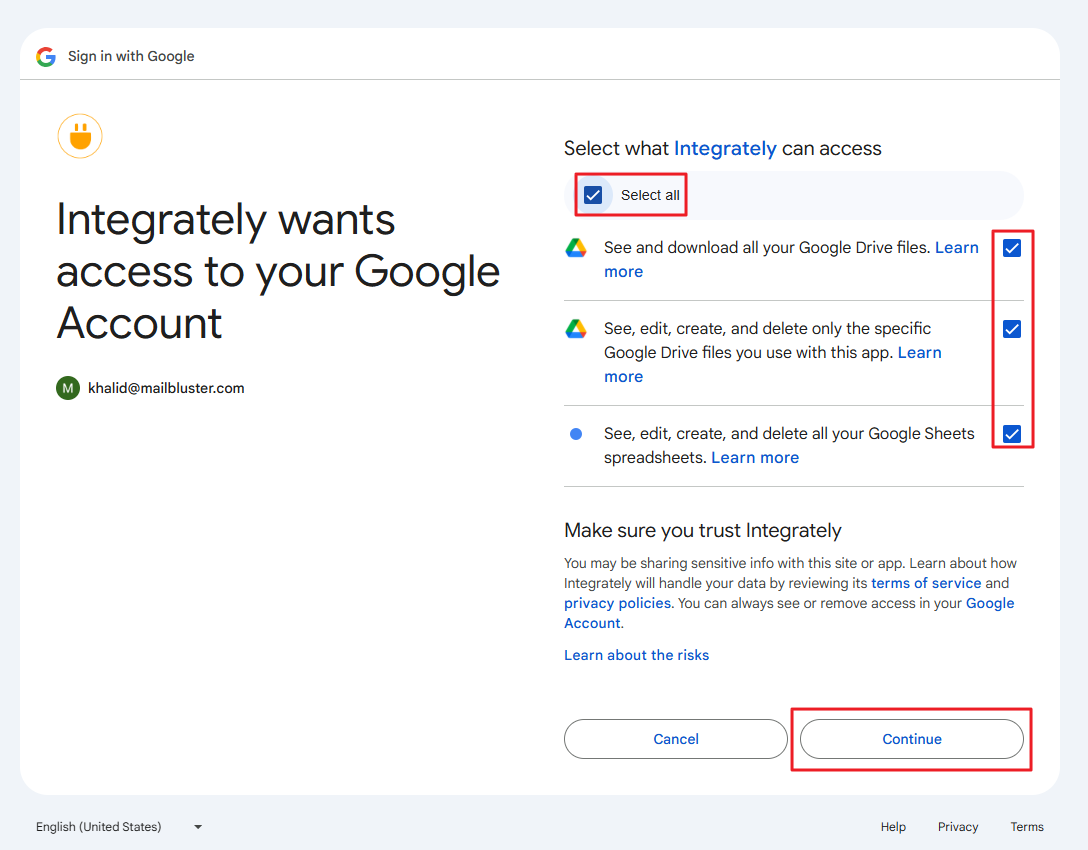Open the Integrately link in the heading
1088x850 pixels.
point(725,148)
